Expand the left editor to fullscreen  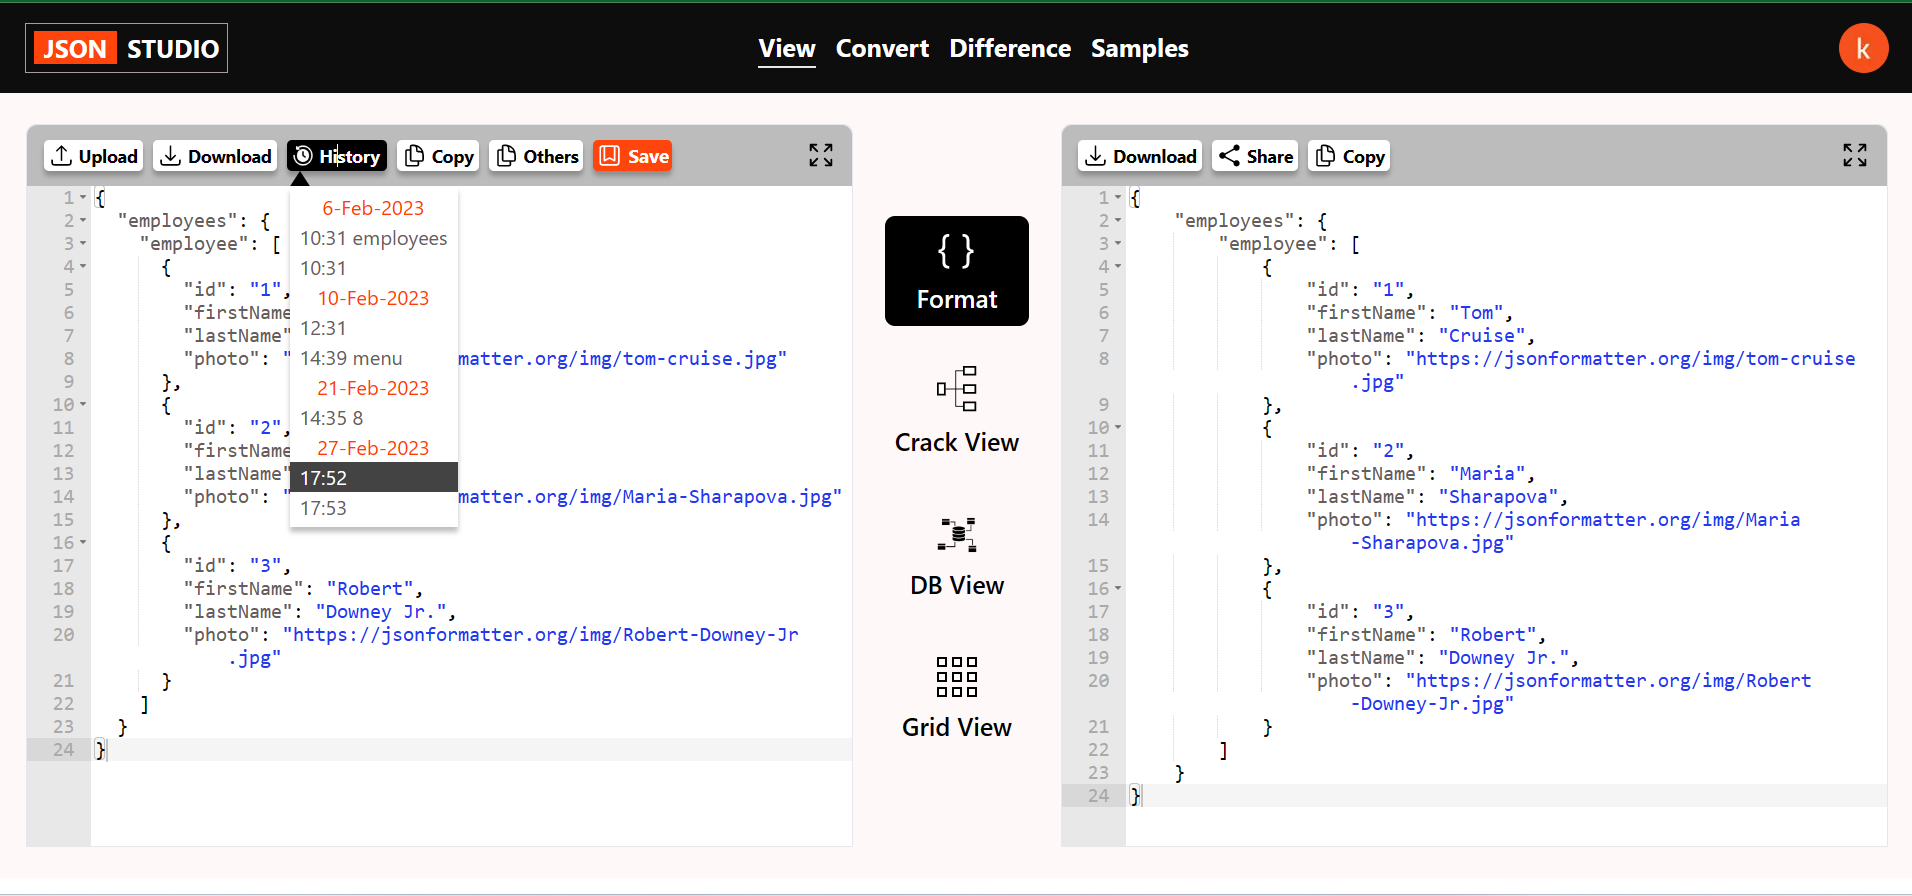point(821,155)
